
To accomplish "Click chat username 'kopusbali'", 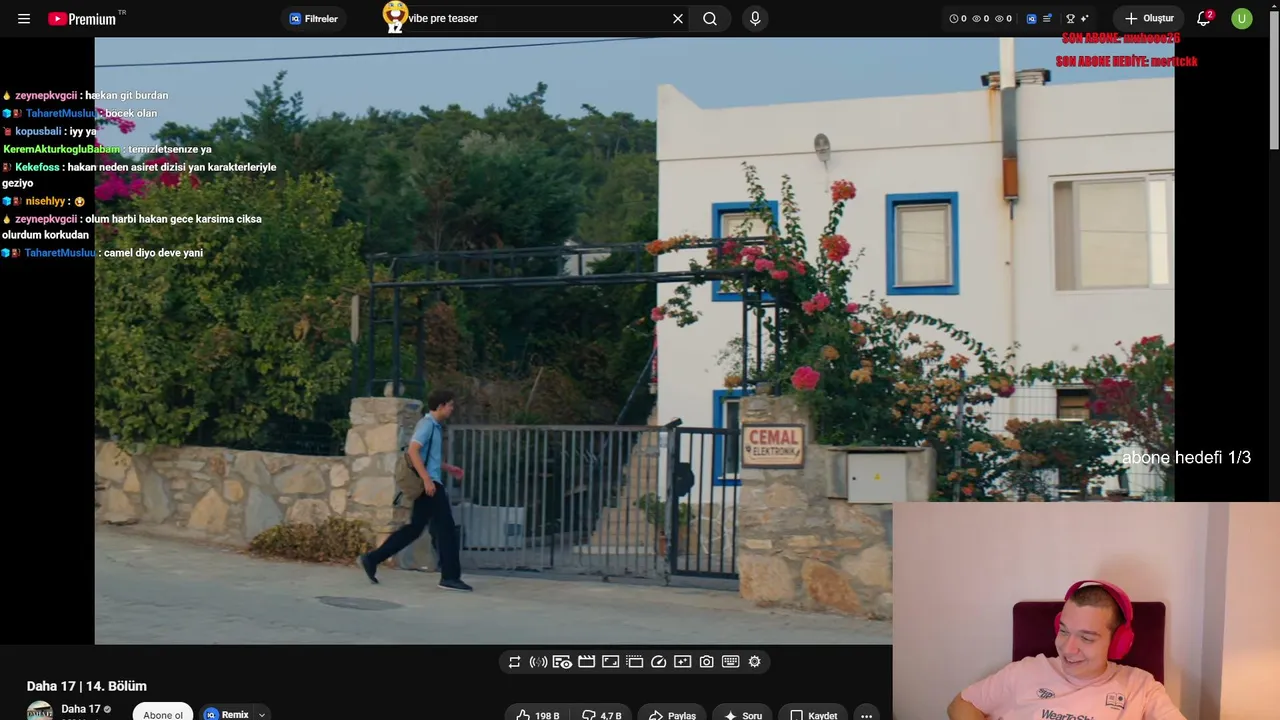I will 38,131.
